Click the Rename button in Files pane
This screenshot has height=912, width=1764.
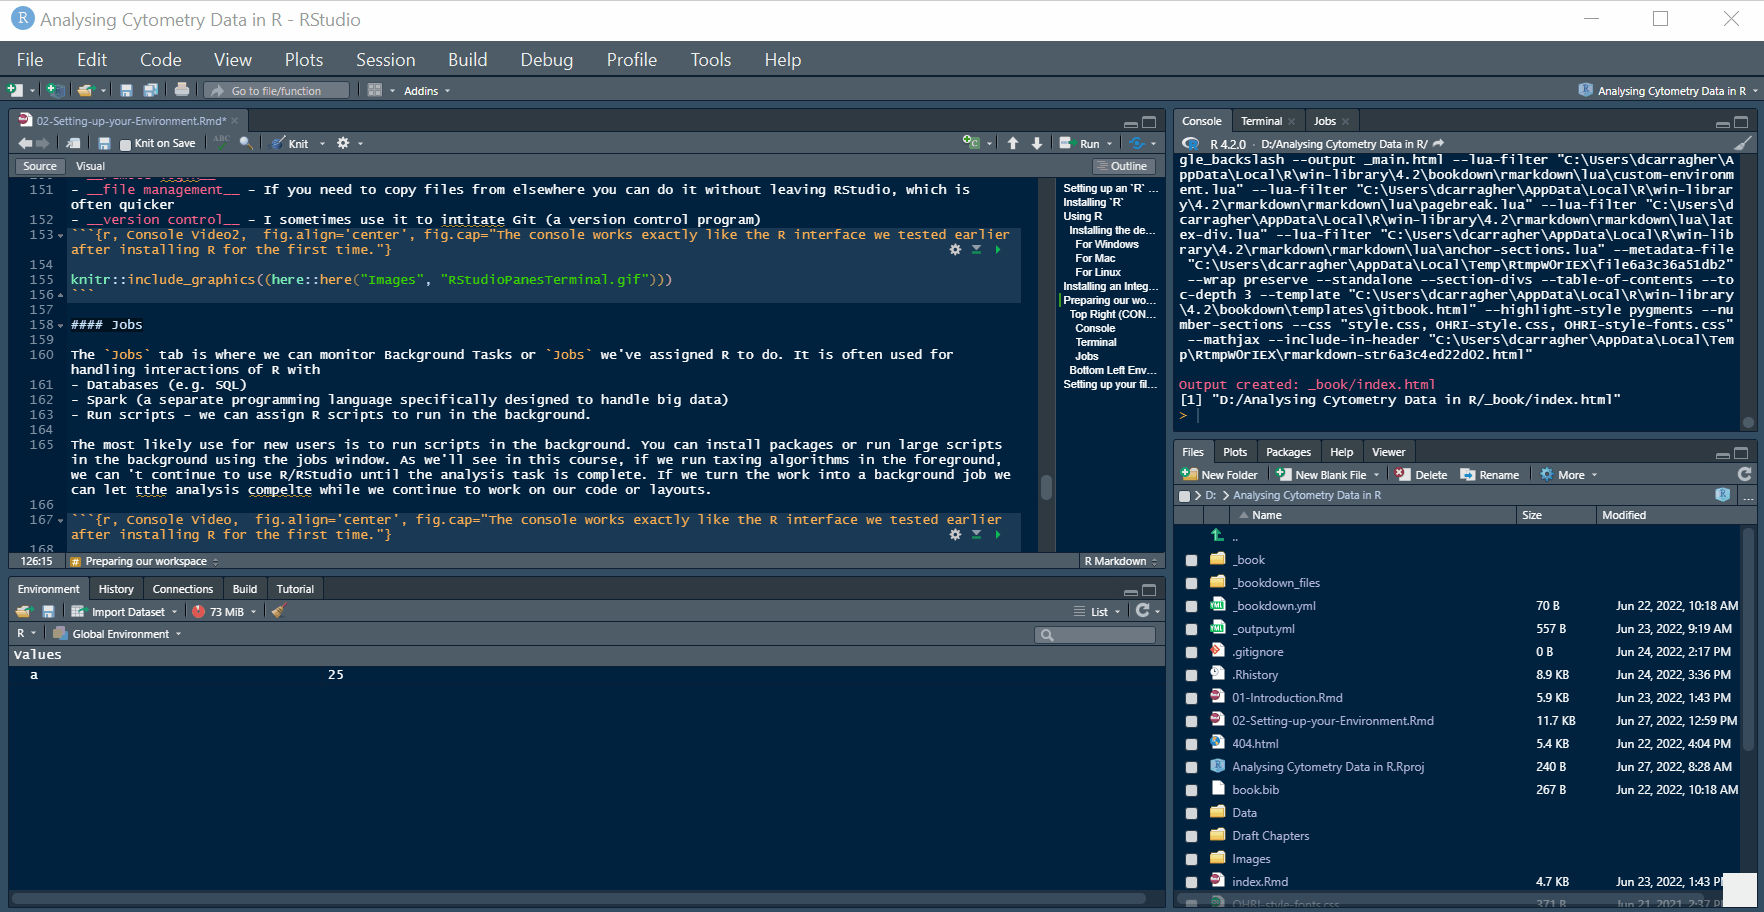pyautogui.click(x=1489, y=475)
